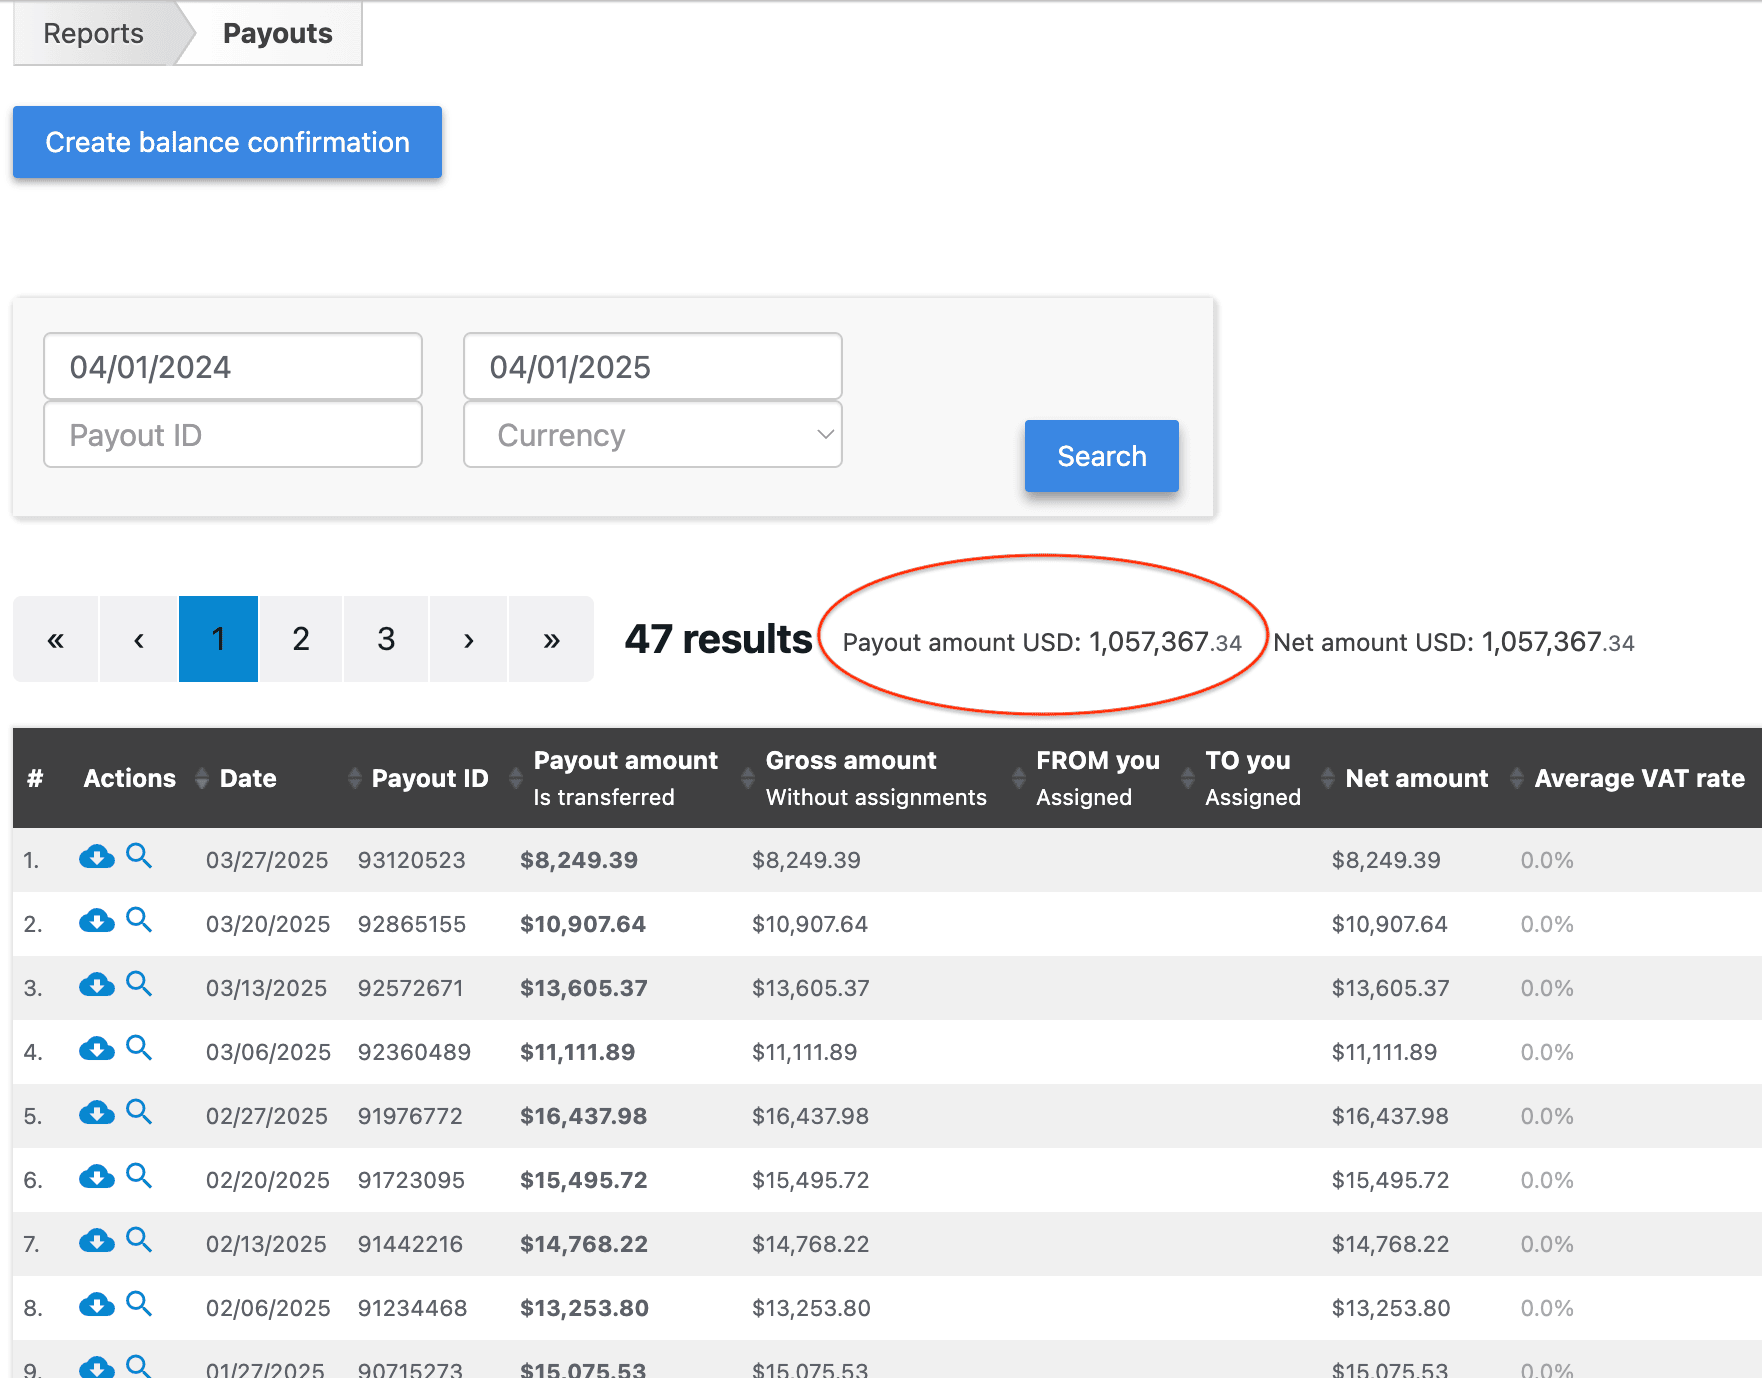
Task: Download payout 92360489 cloud icon
Action: click(96, 1049)
